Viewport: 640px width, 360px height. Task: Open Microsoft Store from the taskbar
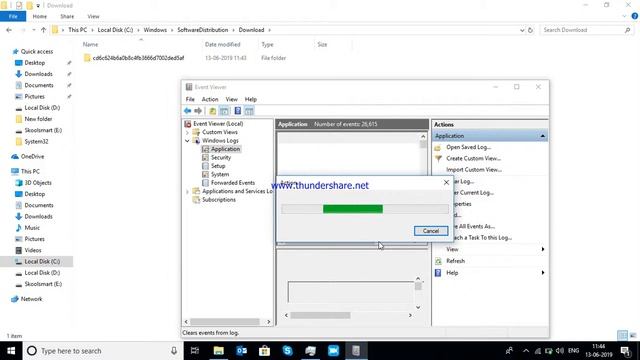pos(264,351)
